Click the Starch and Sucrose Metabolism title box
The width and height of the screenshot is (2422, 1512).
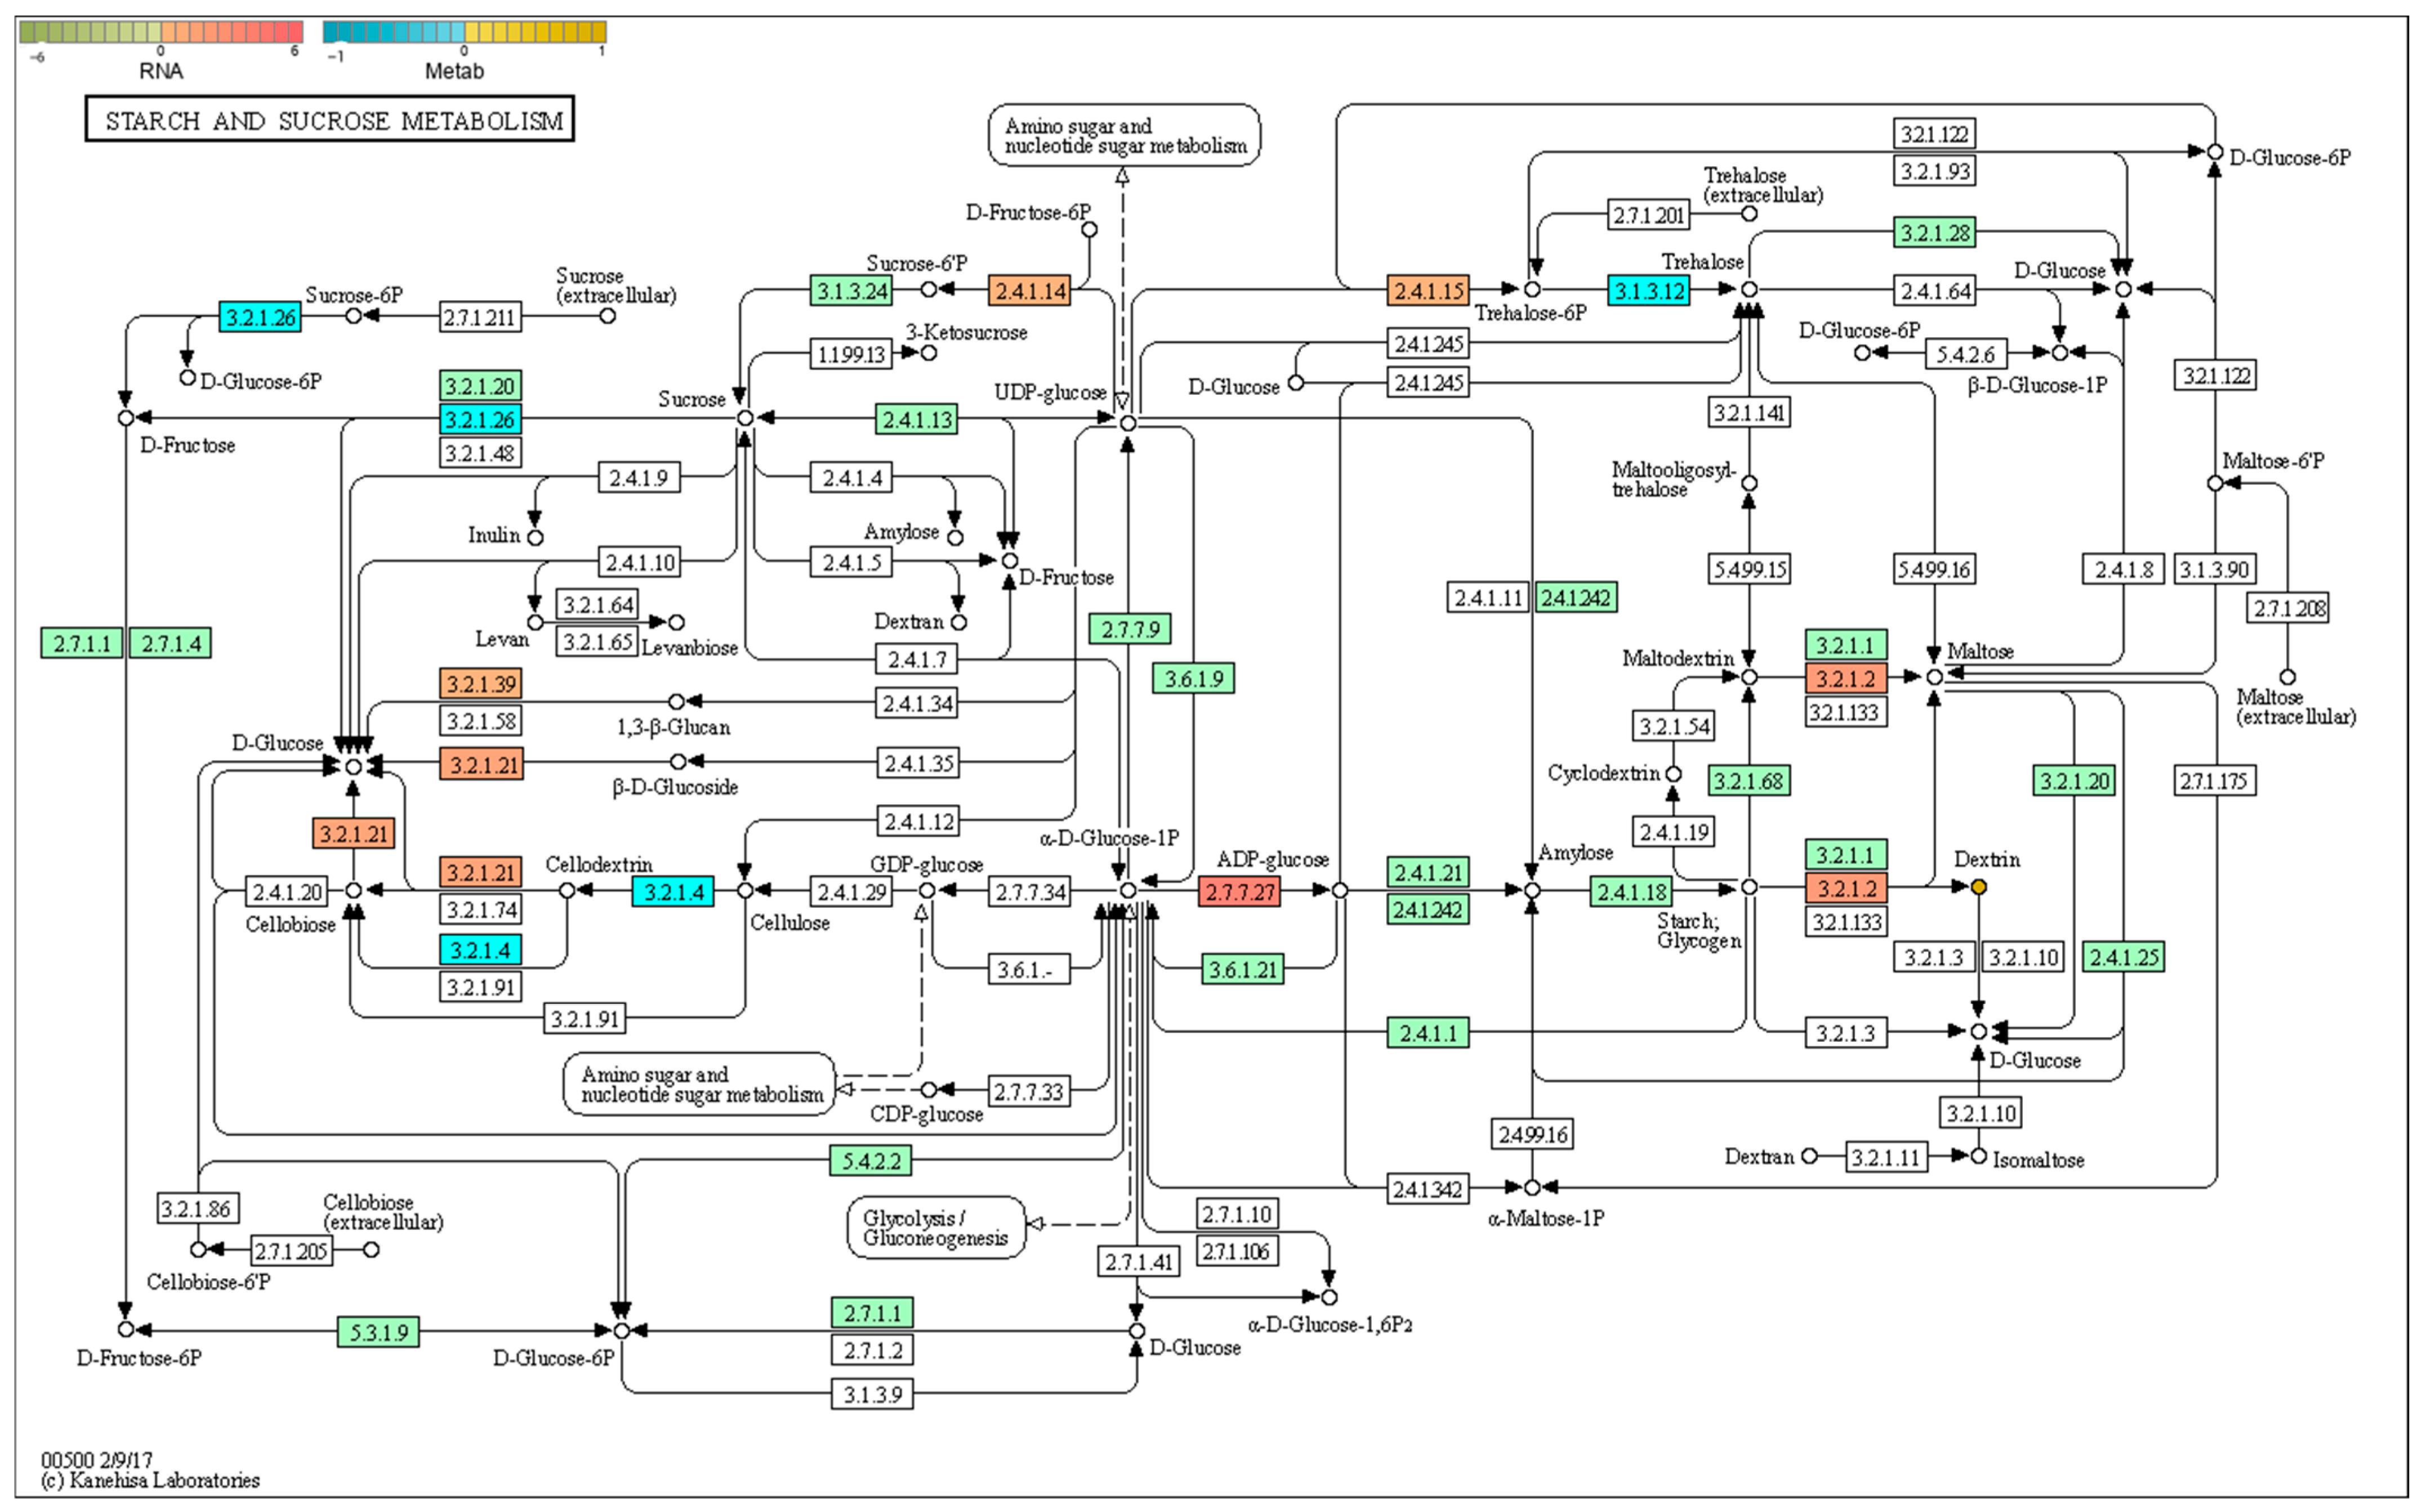coord(330,120)
